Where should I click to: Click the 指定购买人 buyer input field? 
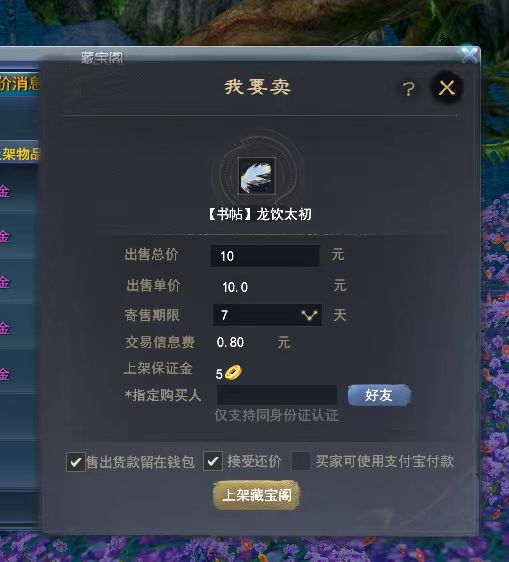pos(277,395)
